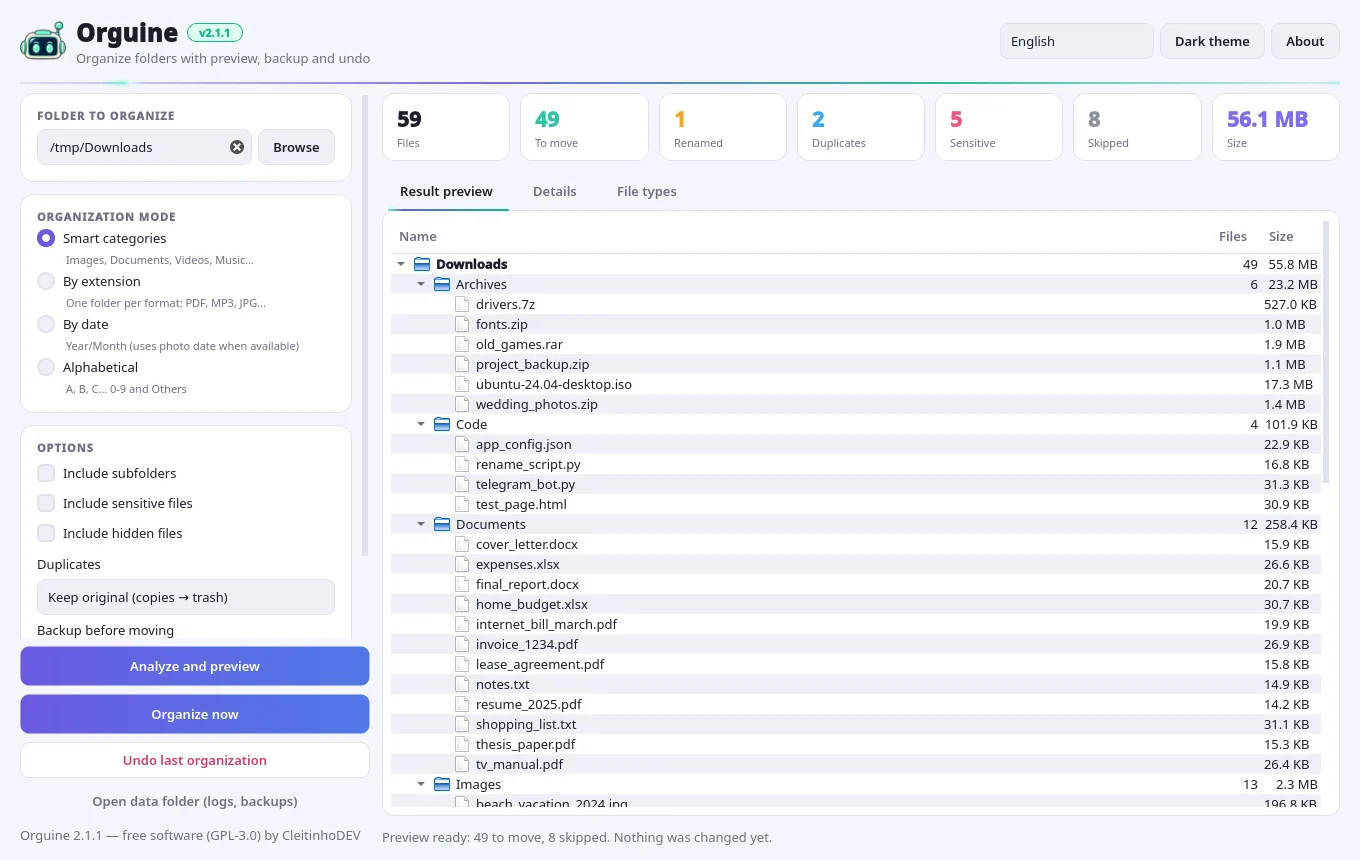
Task: Click the file icon beside drivers.7z
Action: 462,304
